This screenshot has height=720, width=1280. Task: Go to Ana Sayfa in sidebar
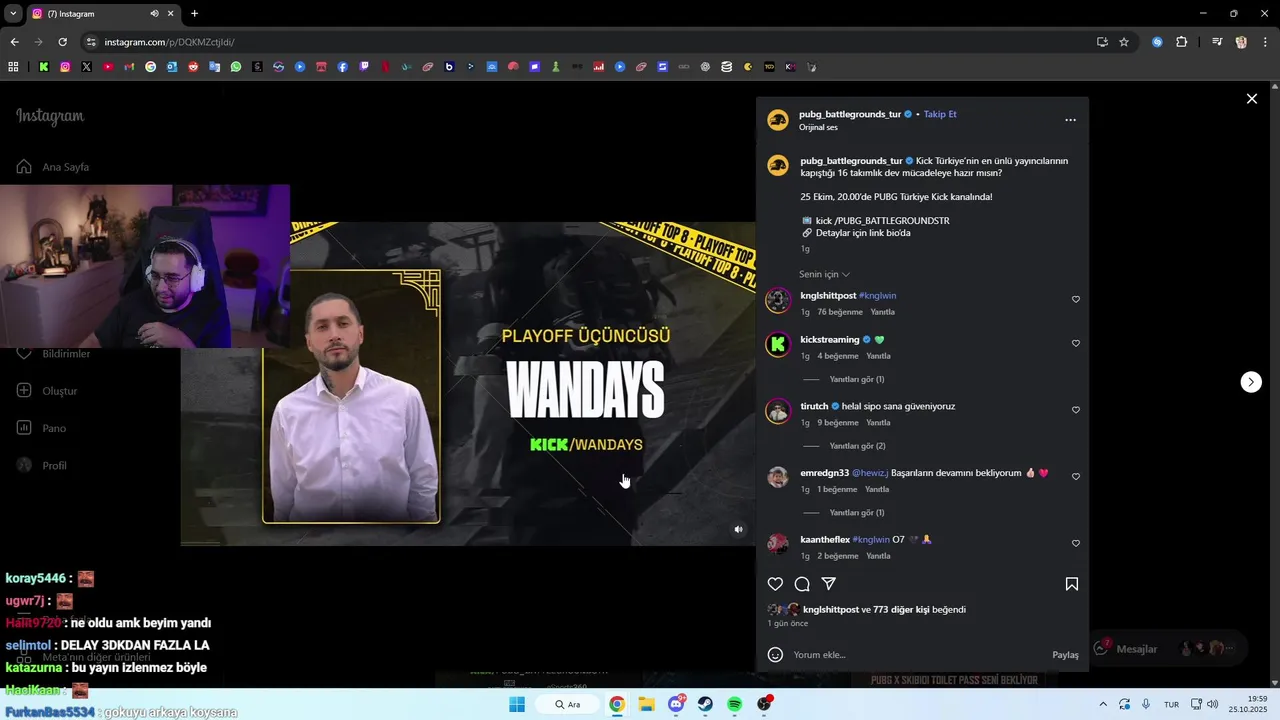point(53,167)
